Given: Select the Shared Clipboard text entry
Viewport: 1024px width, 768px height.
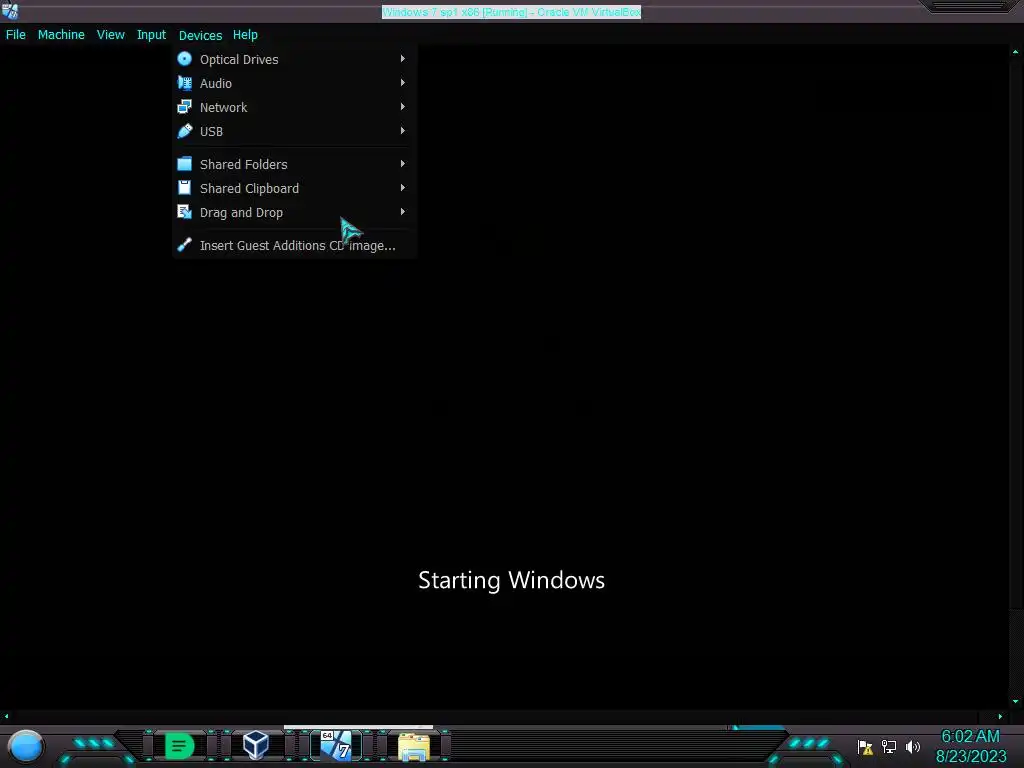Looking at the screenshot, I should [x=249, y=189].
